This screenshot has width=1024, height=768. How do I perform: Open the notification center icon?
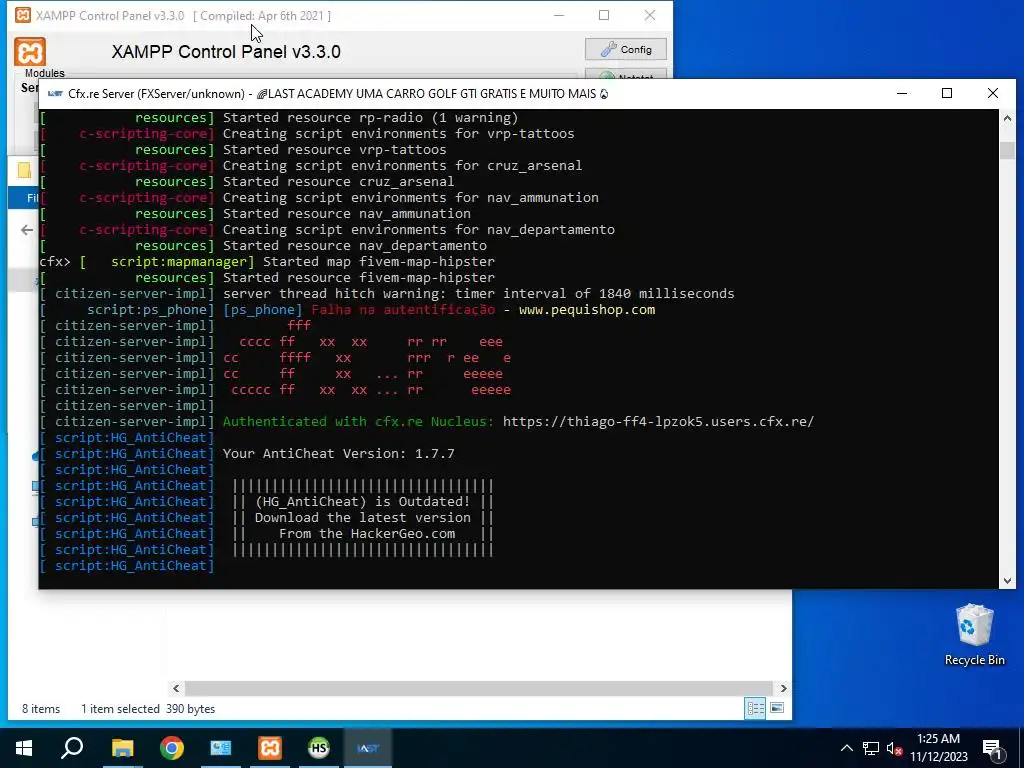(x=992, y=749)
